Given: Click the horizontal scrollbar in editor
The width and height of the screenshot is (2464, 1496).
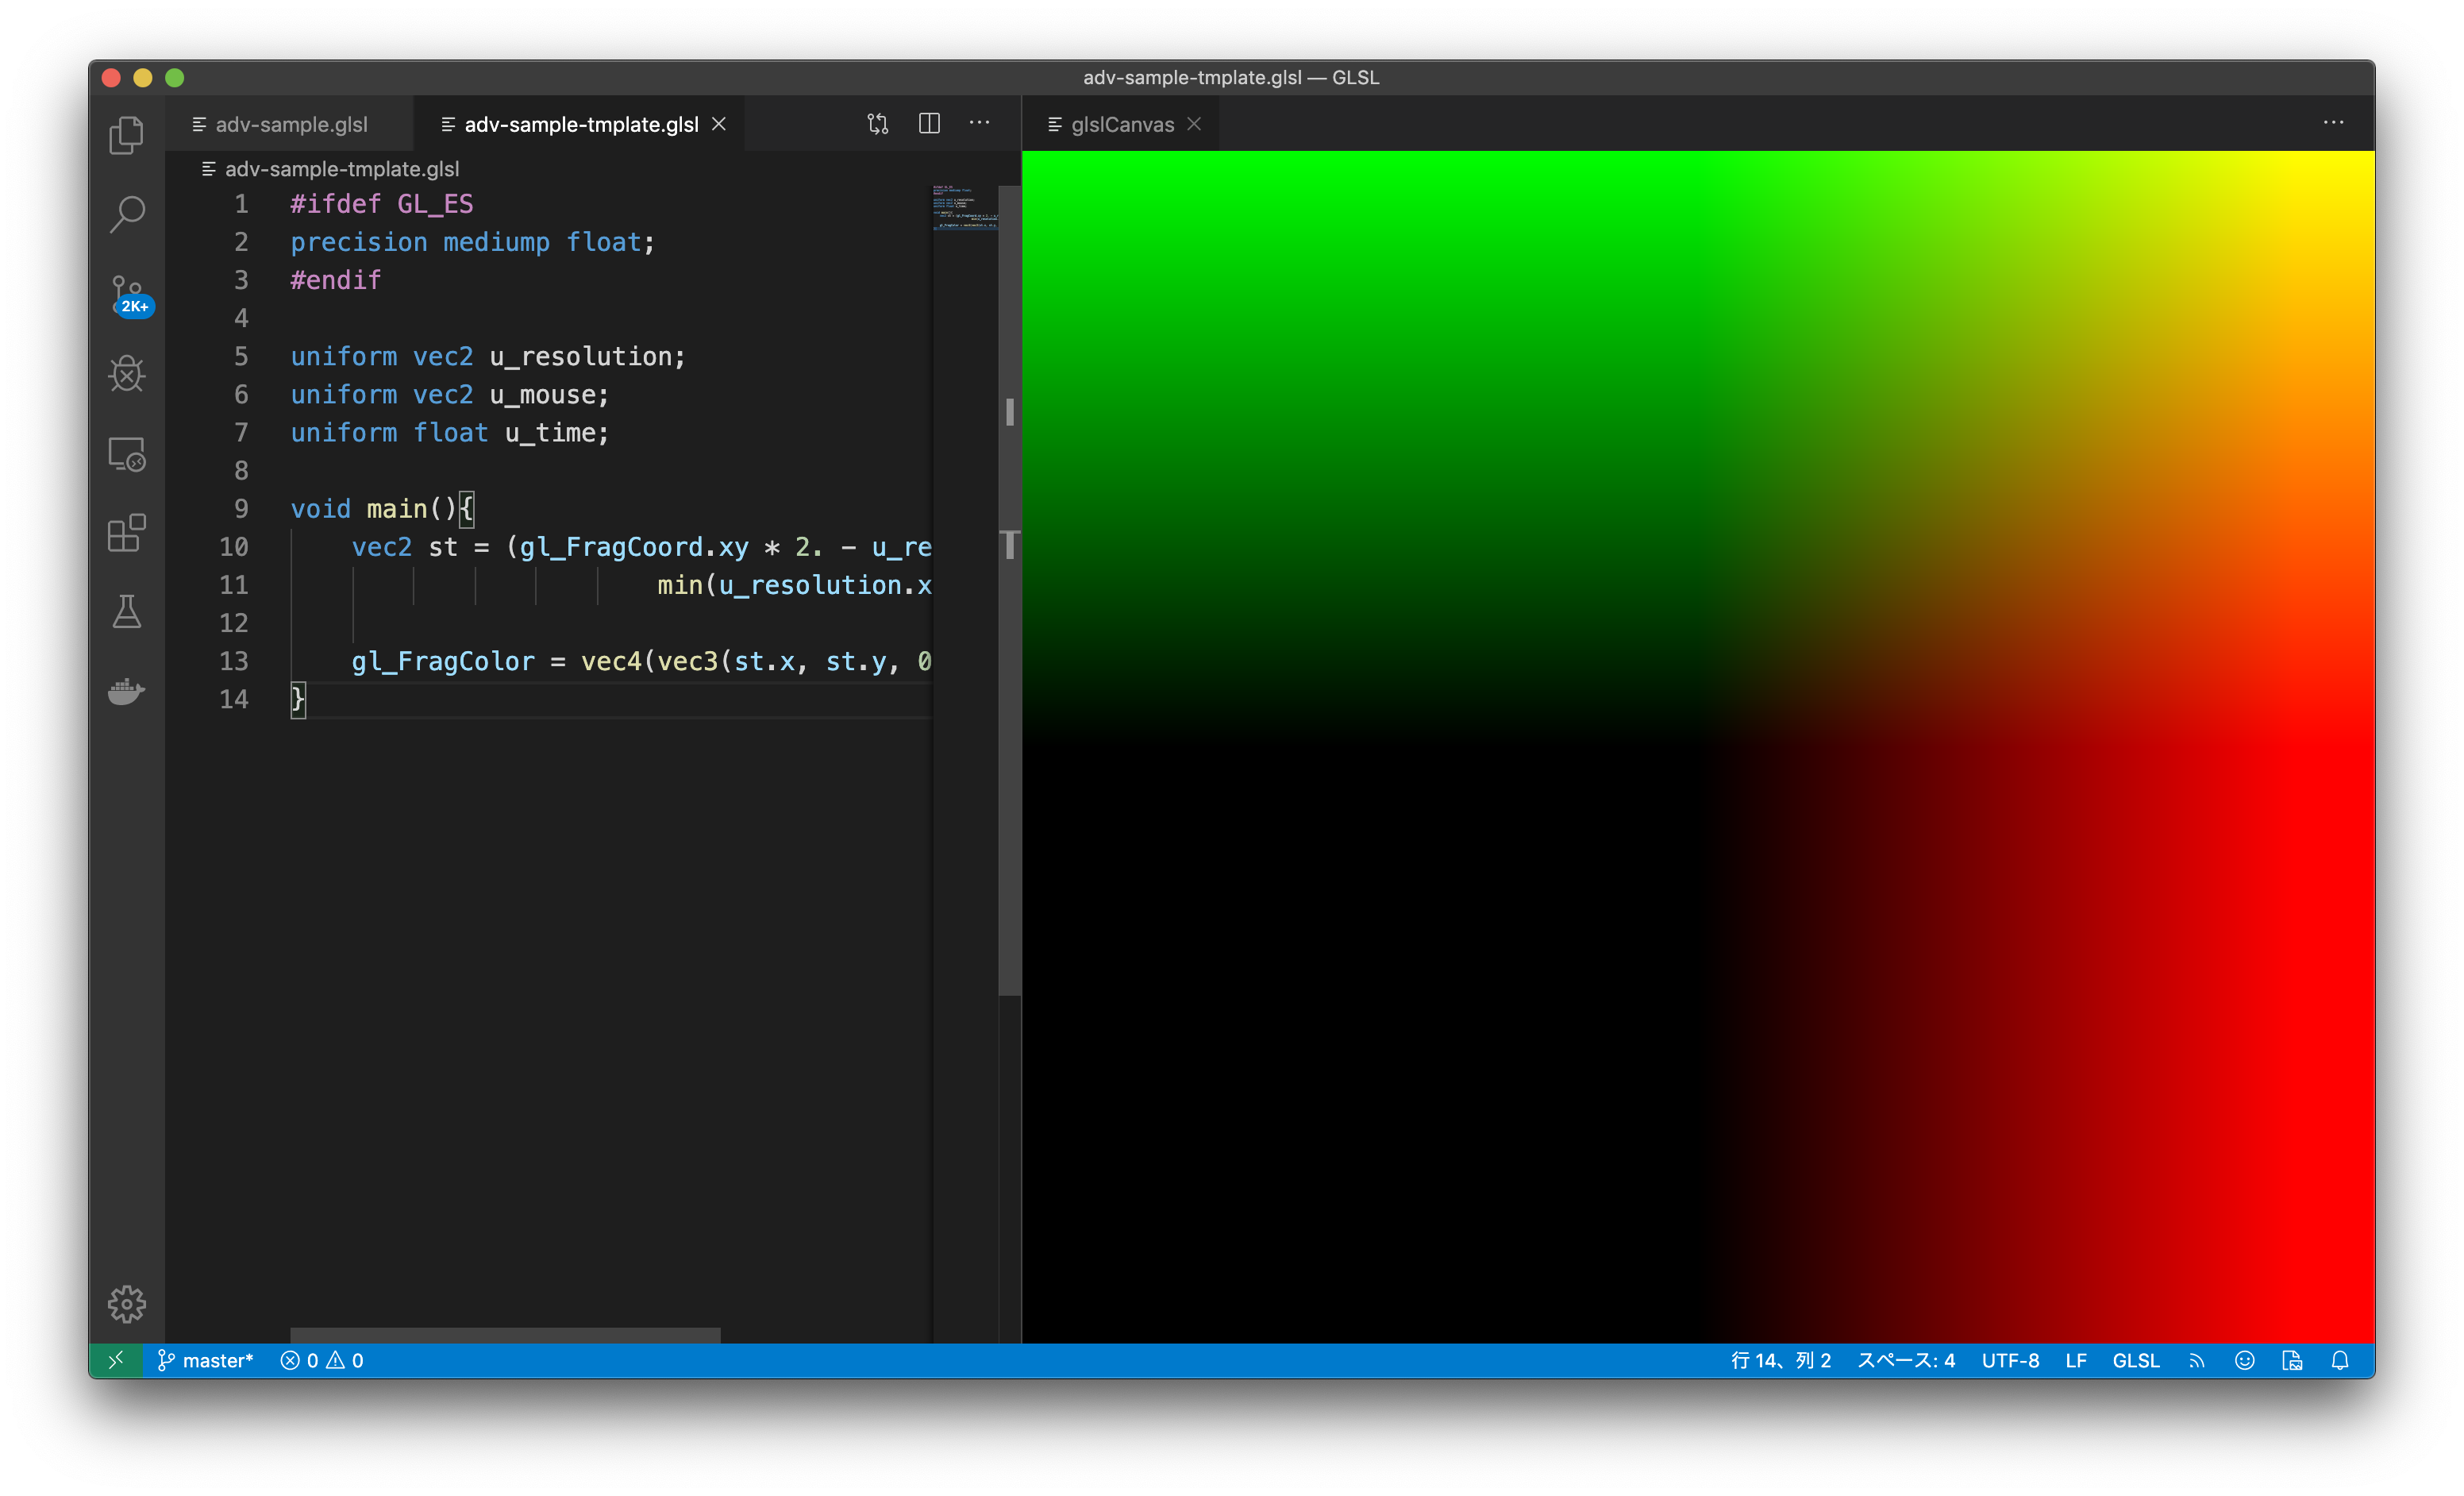Looking at the screenshot, I should (505, 1335).
